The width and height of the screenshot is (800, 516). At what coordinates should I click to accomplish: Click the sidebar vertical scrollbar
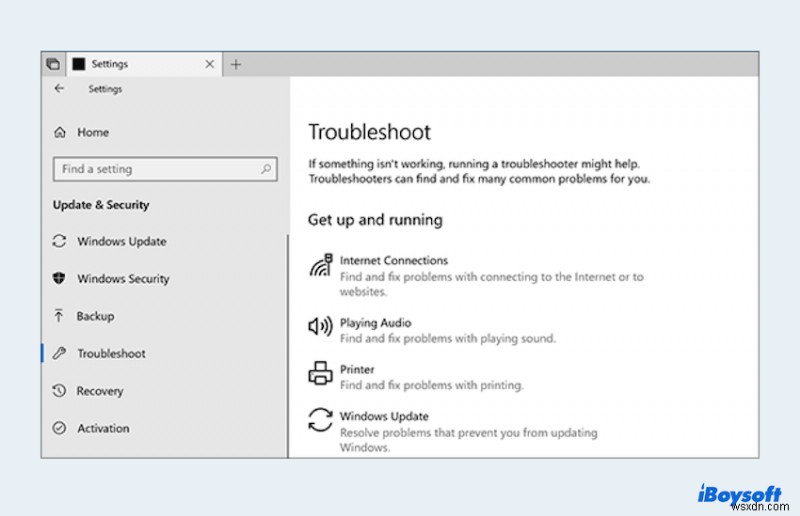(x=288, y=346)
